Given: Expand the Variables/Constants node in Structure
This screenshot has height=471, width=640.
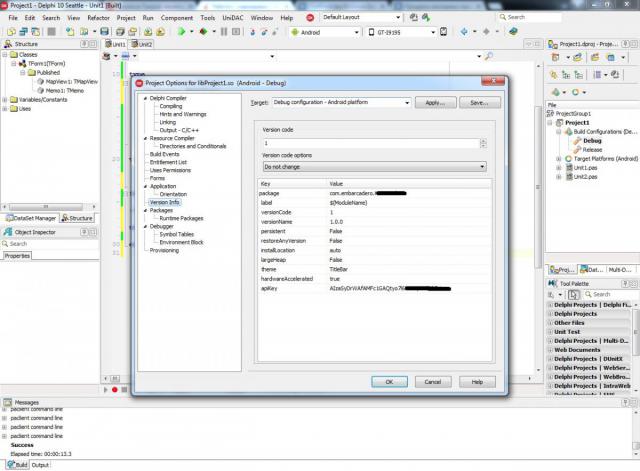Looking at the screenshot, I should (x=5, y=100).
